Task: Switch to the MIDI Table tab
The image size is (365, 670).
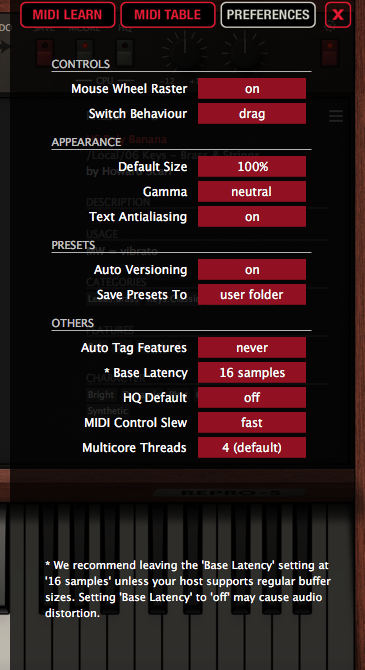Action: pyautogui.click(x=168, y=15)
